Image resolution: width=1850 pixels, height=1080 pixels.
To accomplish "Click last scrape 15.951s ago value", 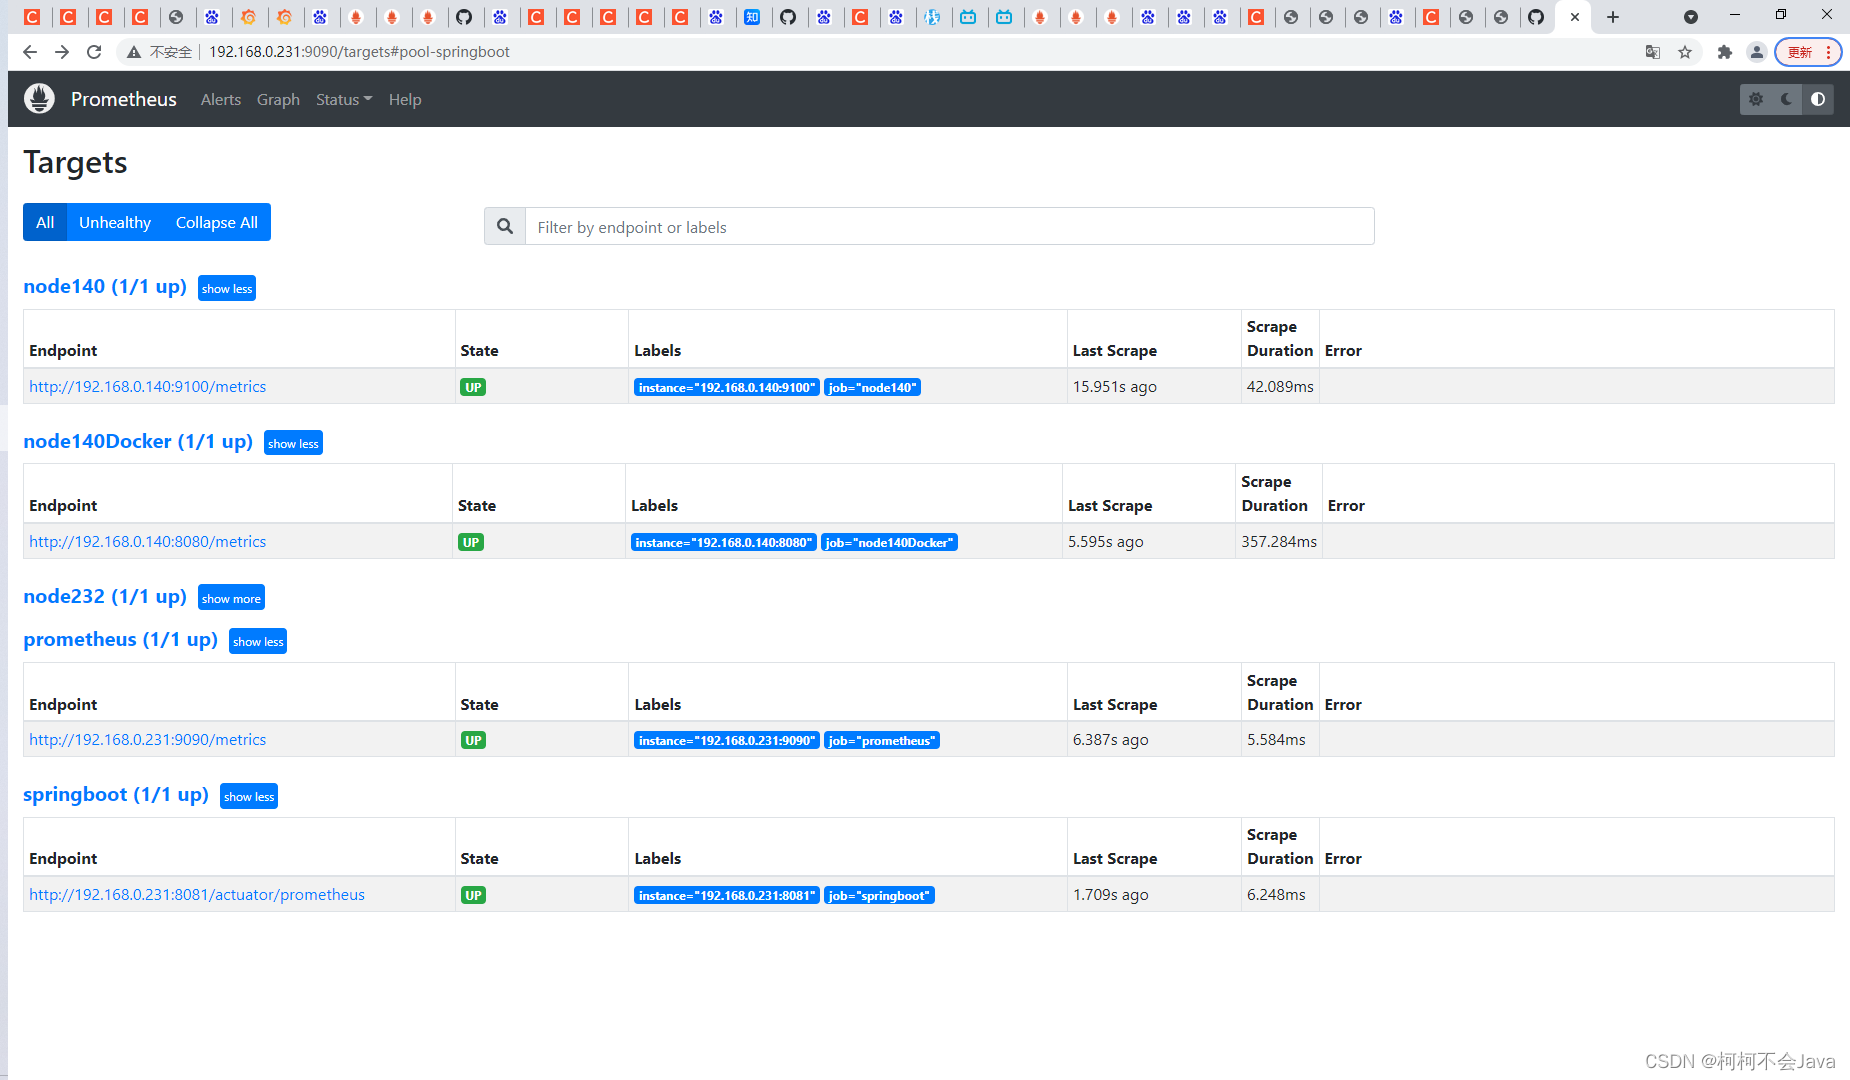I will coord(1115,387).
